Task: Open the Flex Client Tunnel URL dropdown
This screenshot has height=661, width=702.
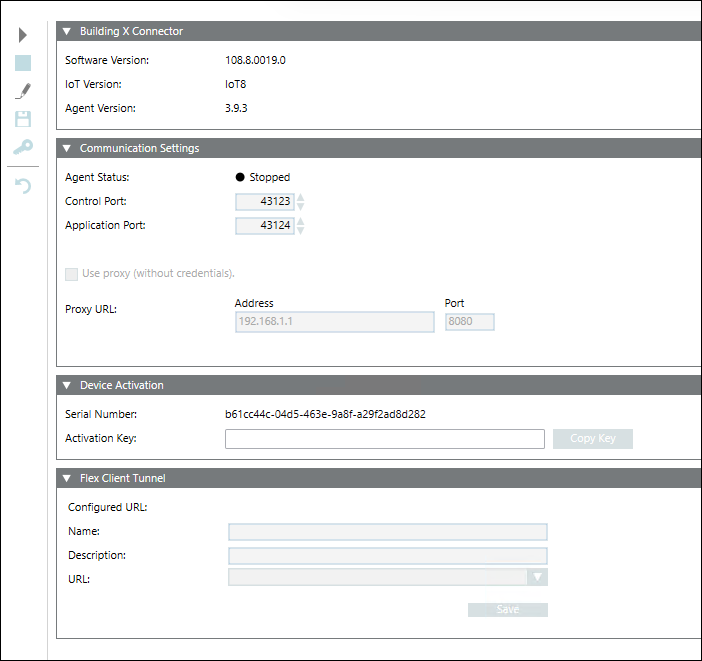Action: coord(538,577)
